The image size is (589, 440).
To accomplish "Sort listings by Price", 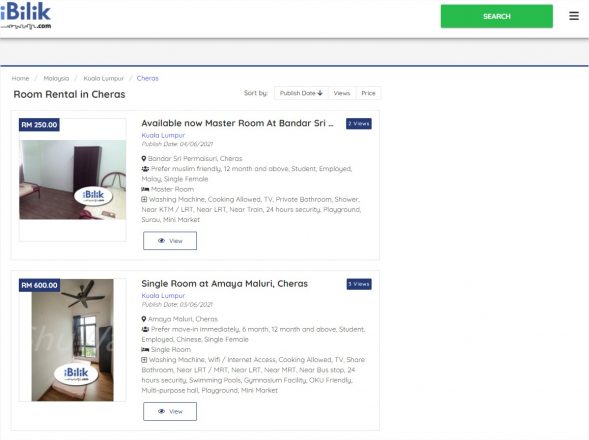I will pos(368,93).
